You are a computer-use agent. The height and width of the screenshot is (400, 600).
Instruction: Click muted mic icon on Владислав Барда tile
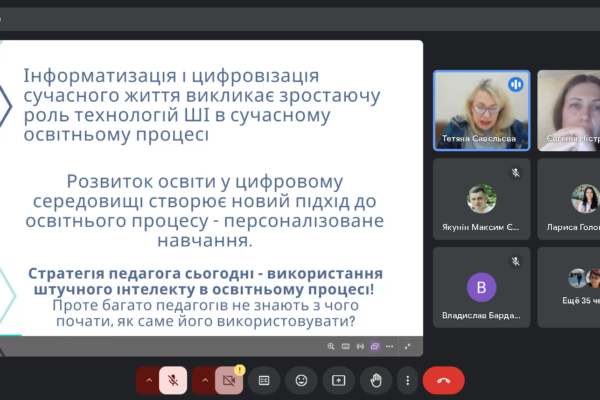[515, 261]
